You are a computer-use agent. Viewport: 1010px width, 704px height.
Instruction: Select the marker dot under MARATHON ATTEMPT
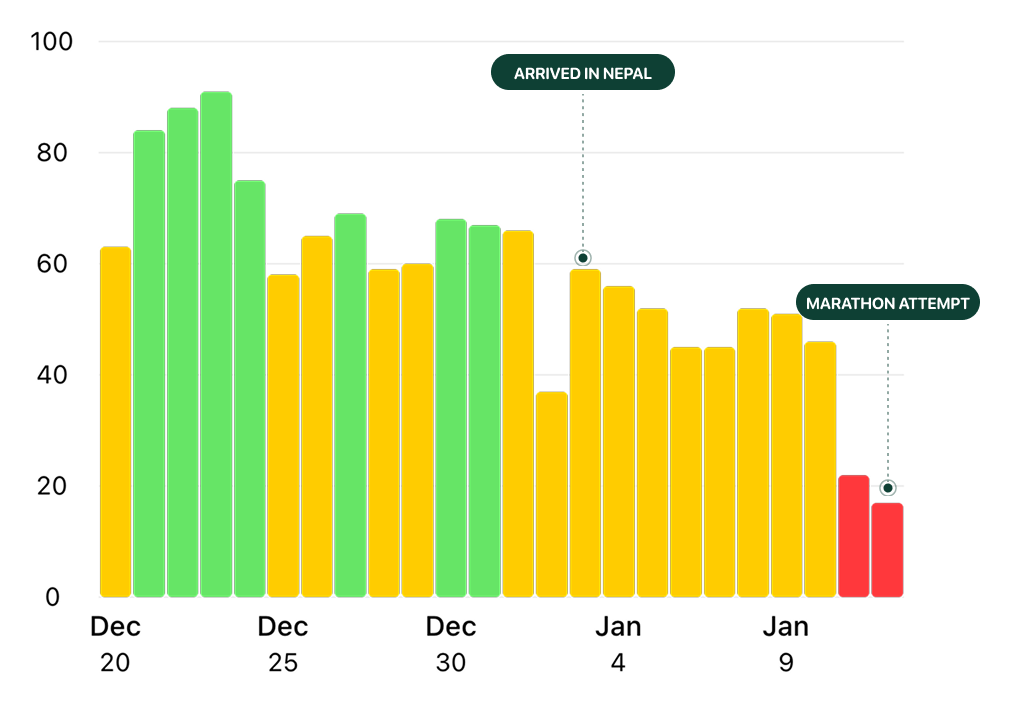point(888,488)
